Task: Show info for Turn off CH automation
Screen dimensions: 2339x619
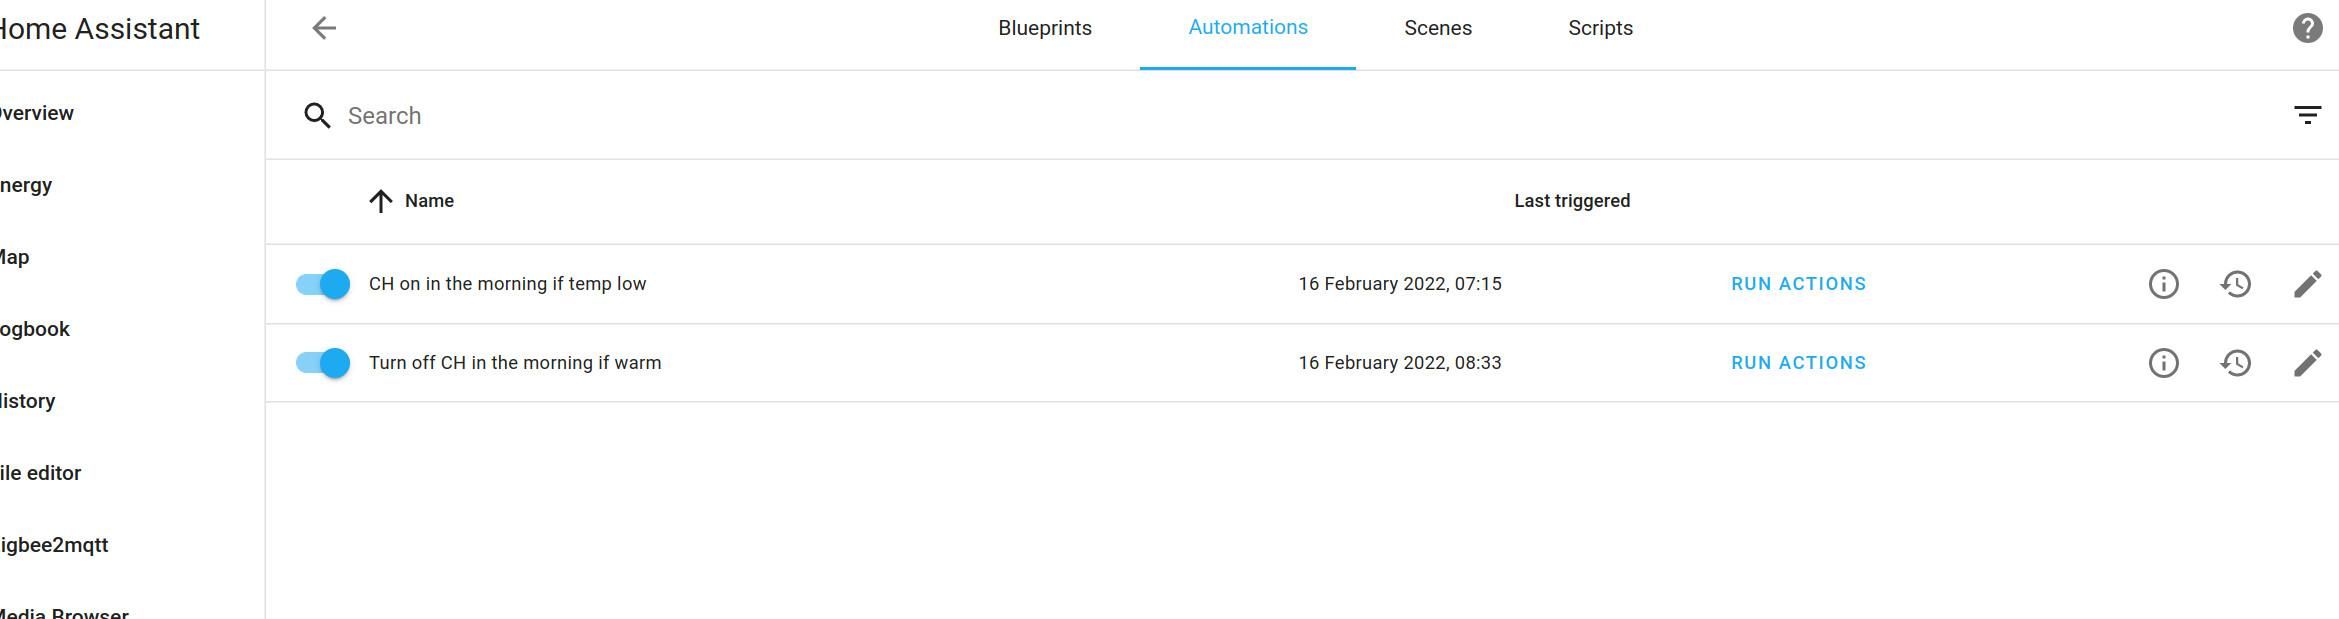Action: click(x=2163, y=363)
